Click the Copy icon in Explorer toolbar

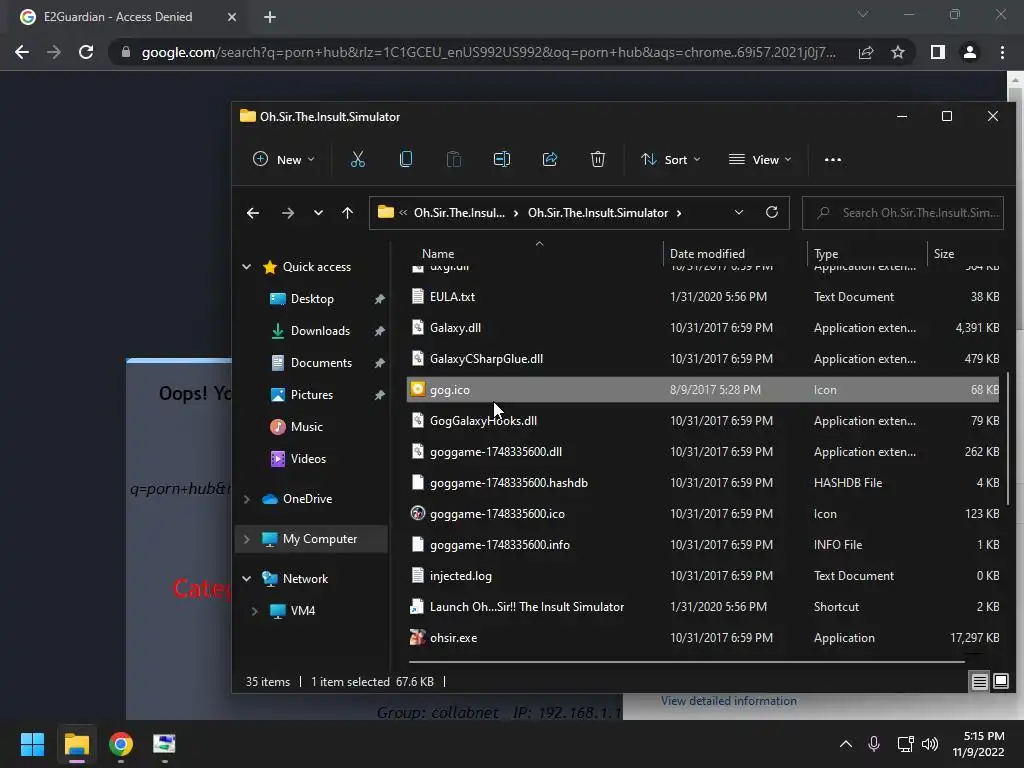pos(406,159)
